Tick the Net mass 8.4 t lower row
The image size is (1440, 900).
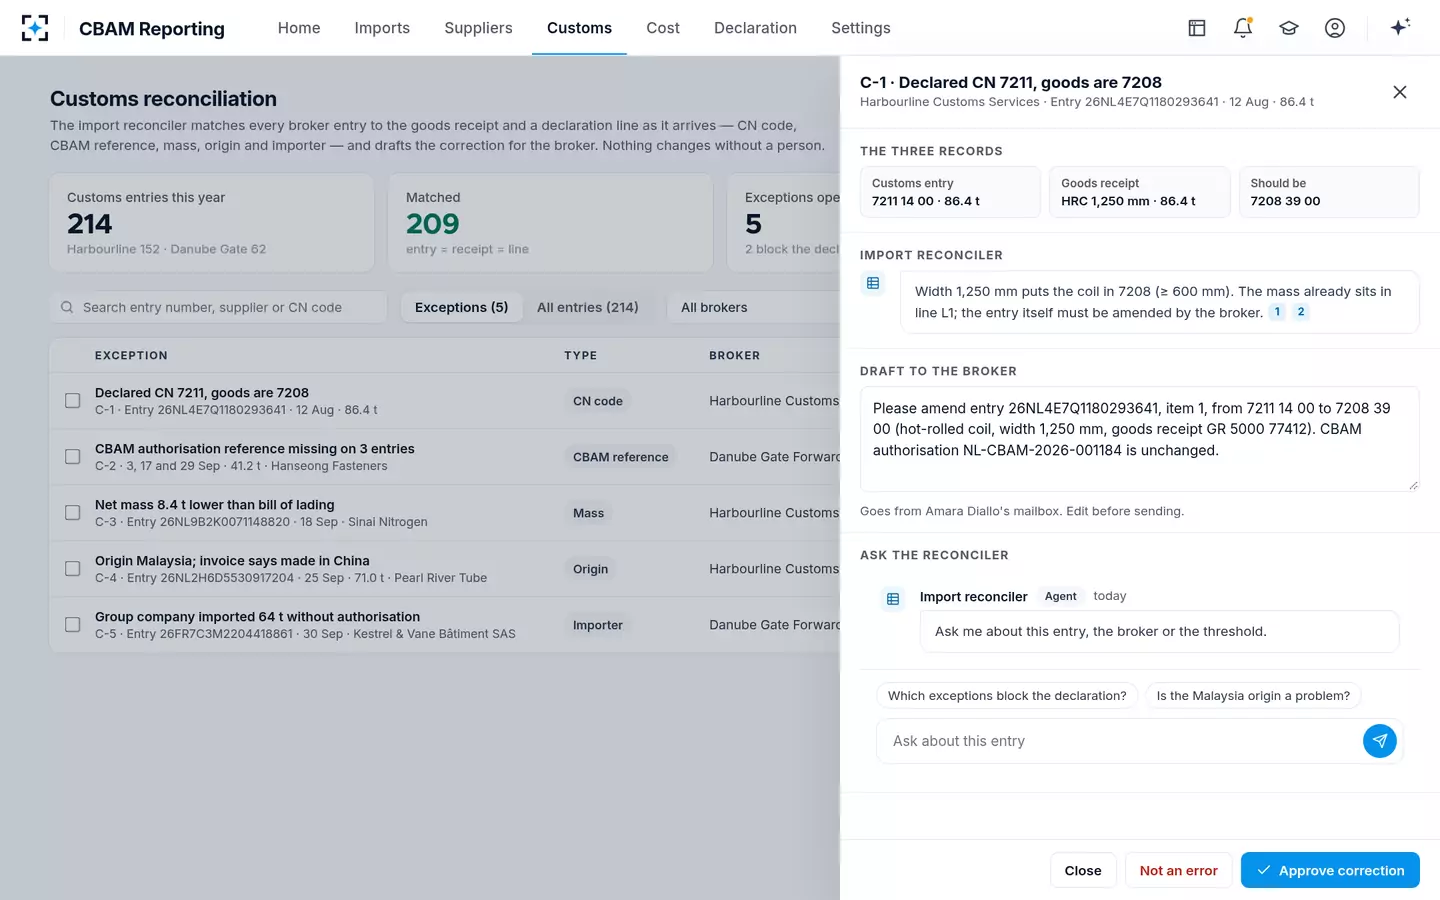tap(73, 513)
